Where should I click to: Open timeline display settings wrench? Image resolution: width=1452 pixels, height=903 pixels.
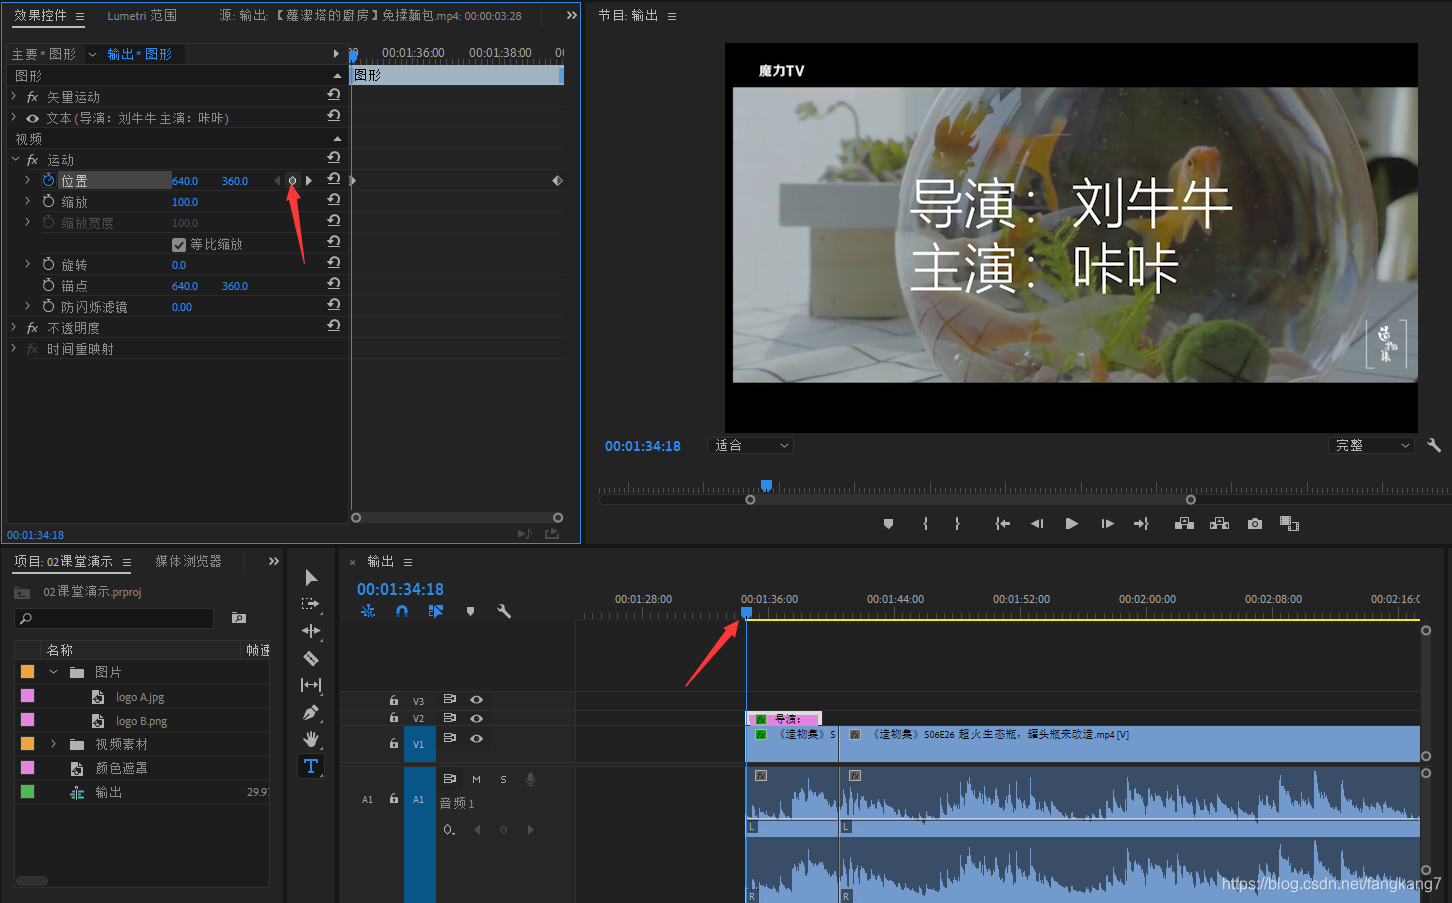click(504, 611)
